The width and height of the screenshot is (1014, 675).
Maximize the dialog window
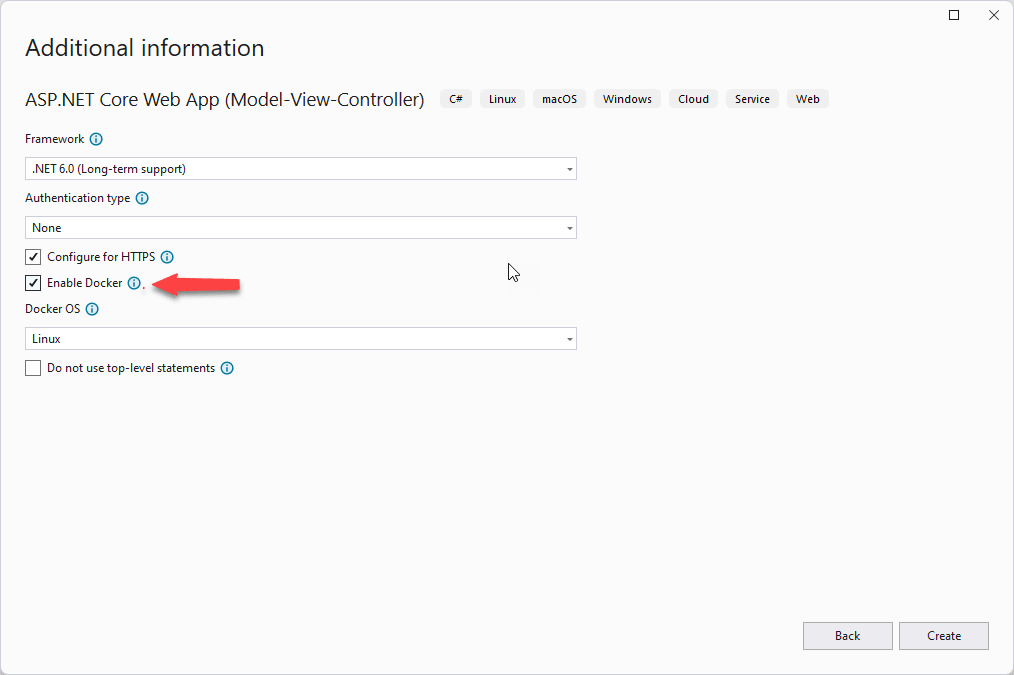pos(954,15)
